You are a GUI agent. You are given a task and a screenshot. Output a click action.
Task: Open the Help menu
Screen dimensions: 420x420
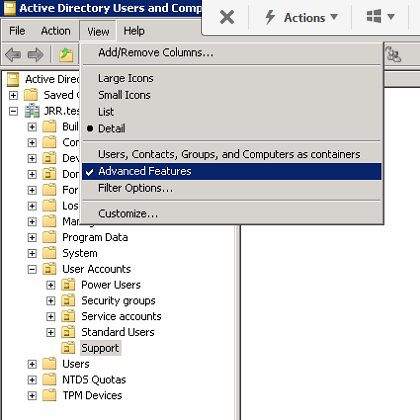click(x=134, y=31)
